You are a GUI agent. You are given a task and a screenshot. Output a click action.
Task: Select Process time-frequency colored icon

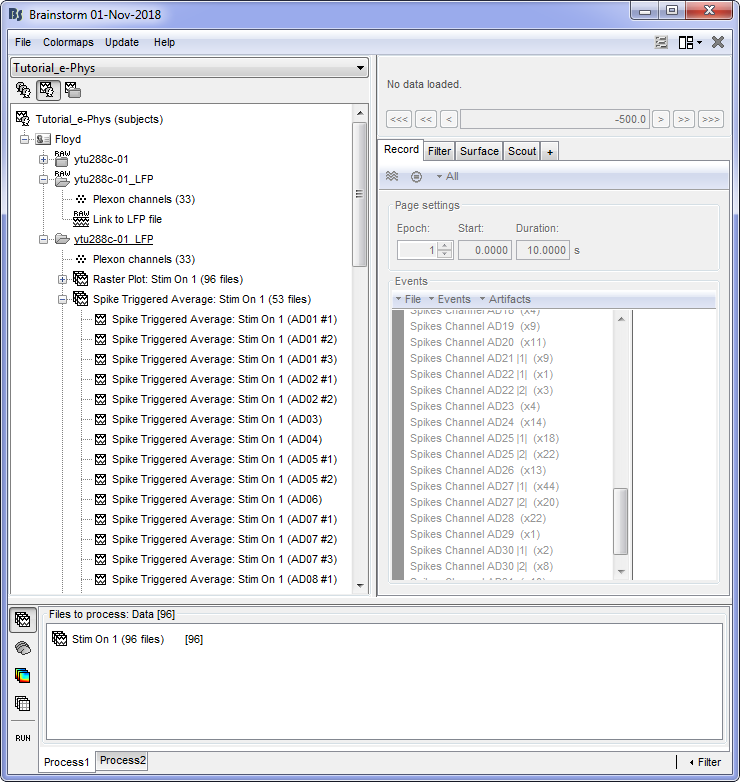point(22,676)
